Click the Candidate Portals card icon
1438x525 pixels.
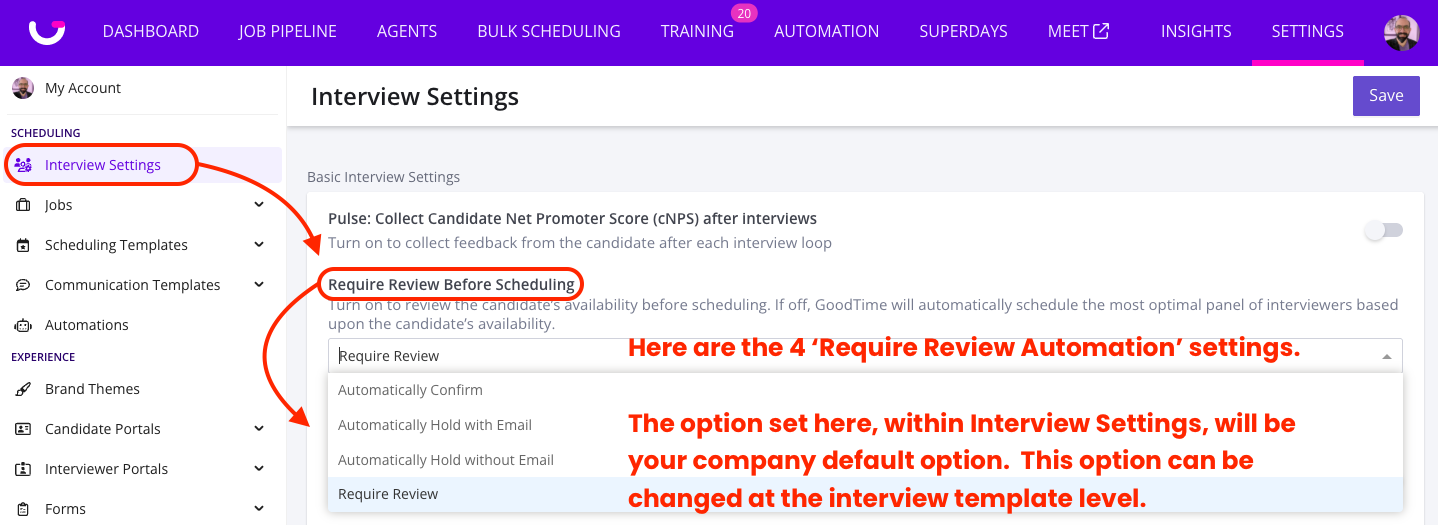(x=23, y=429)
